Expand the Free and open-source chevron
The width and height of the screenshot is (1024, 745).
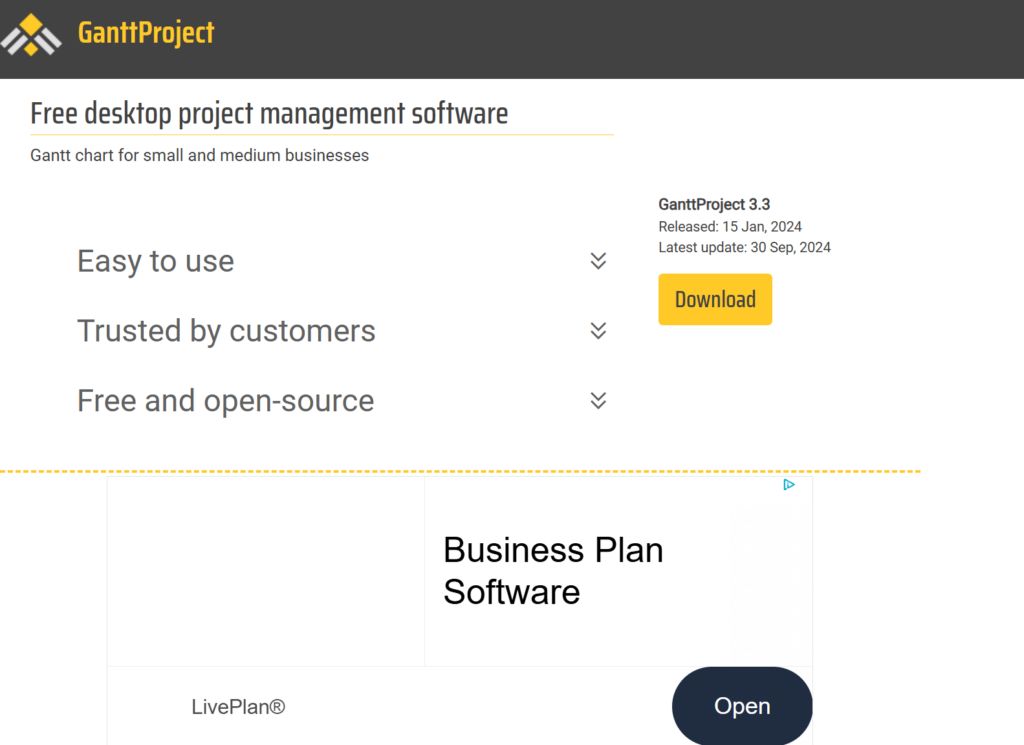click(x=598, y=400)
